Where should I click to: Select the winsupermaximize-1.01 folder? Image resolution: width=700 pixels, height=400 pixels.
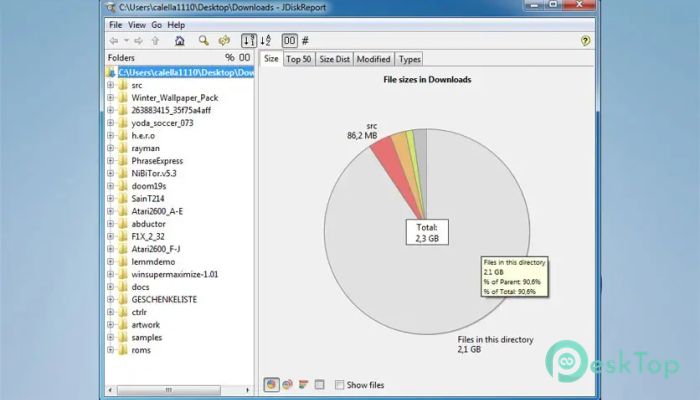(x=175, y=274)
